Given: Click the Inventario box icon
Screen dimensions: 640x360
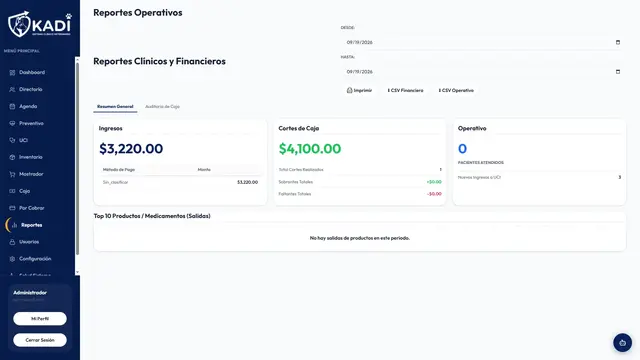Looking at the screenshot, I should 12,157.
